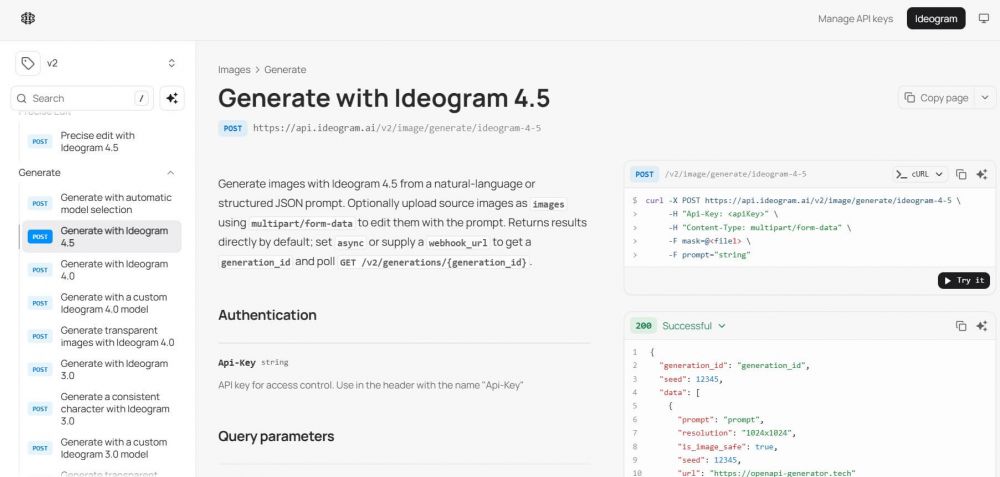1000x477 pixels.
Task: Click the Try it button
Action: click(x=964, y=281)
